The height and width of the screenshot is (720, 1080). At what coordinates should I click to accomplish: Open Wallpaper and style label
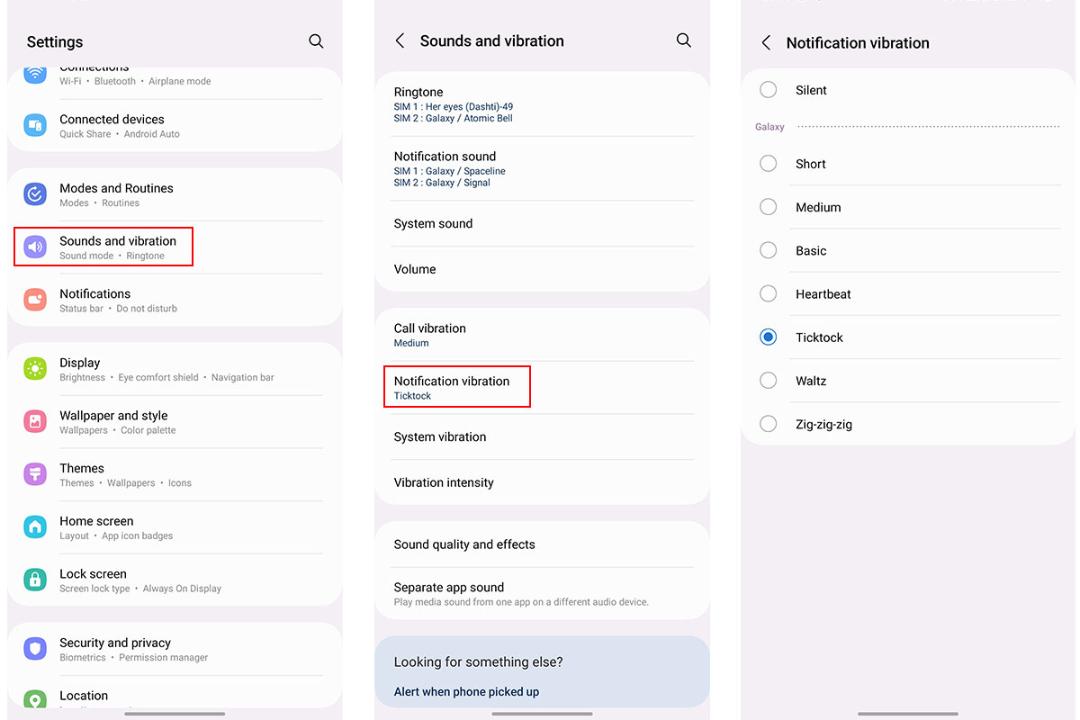(x=113, y=415)
